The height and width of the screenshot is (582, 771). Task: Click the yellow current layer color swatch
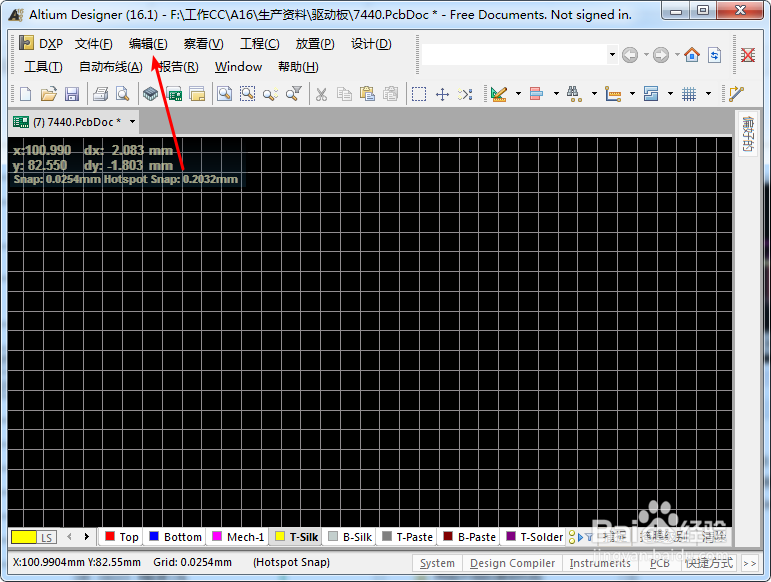tap(24, 537)
